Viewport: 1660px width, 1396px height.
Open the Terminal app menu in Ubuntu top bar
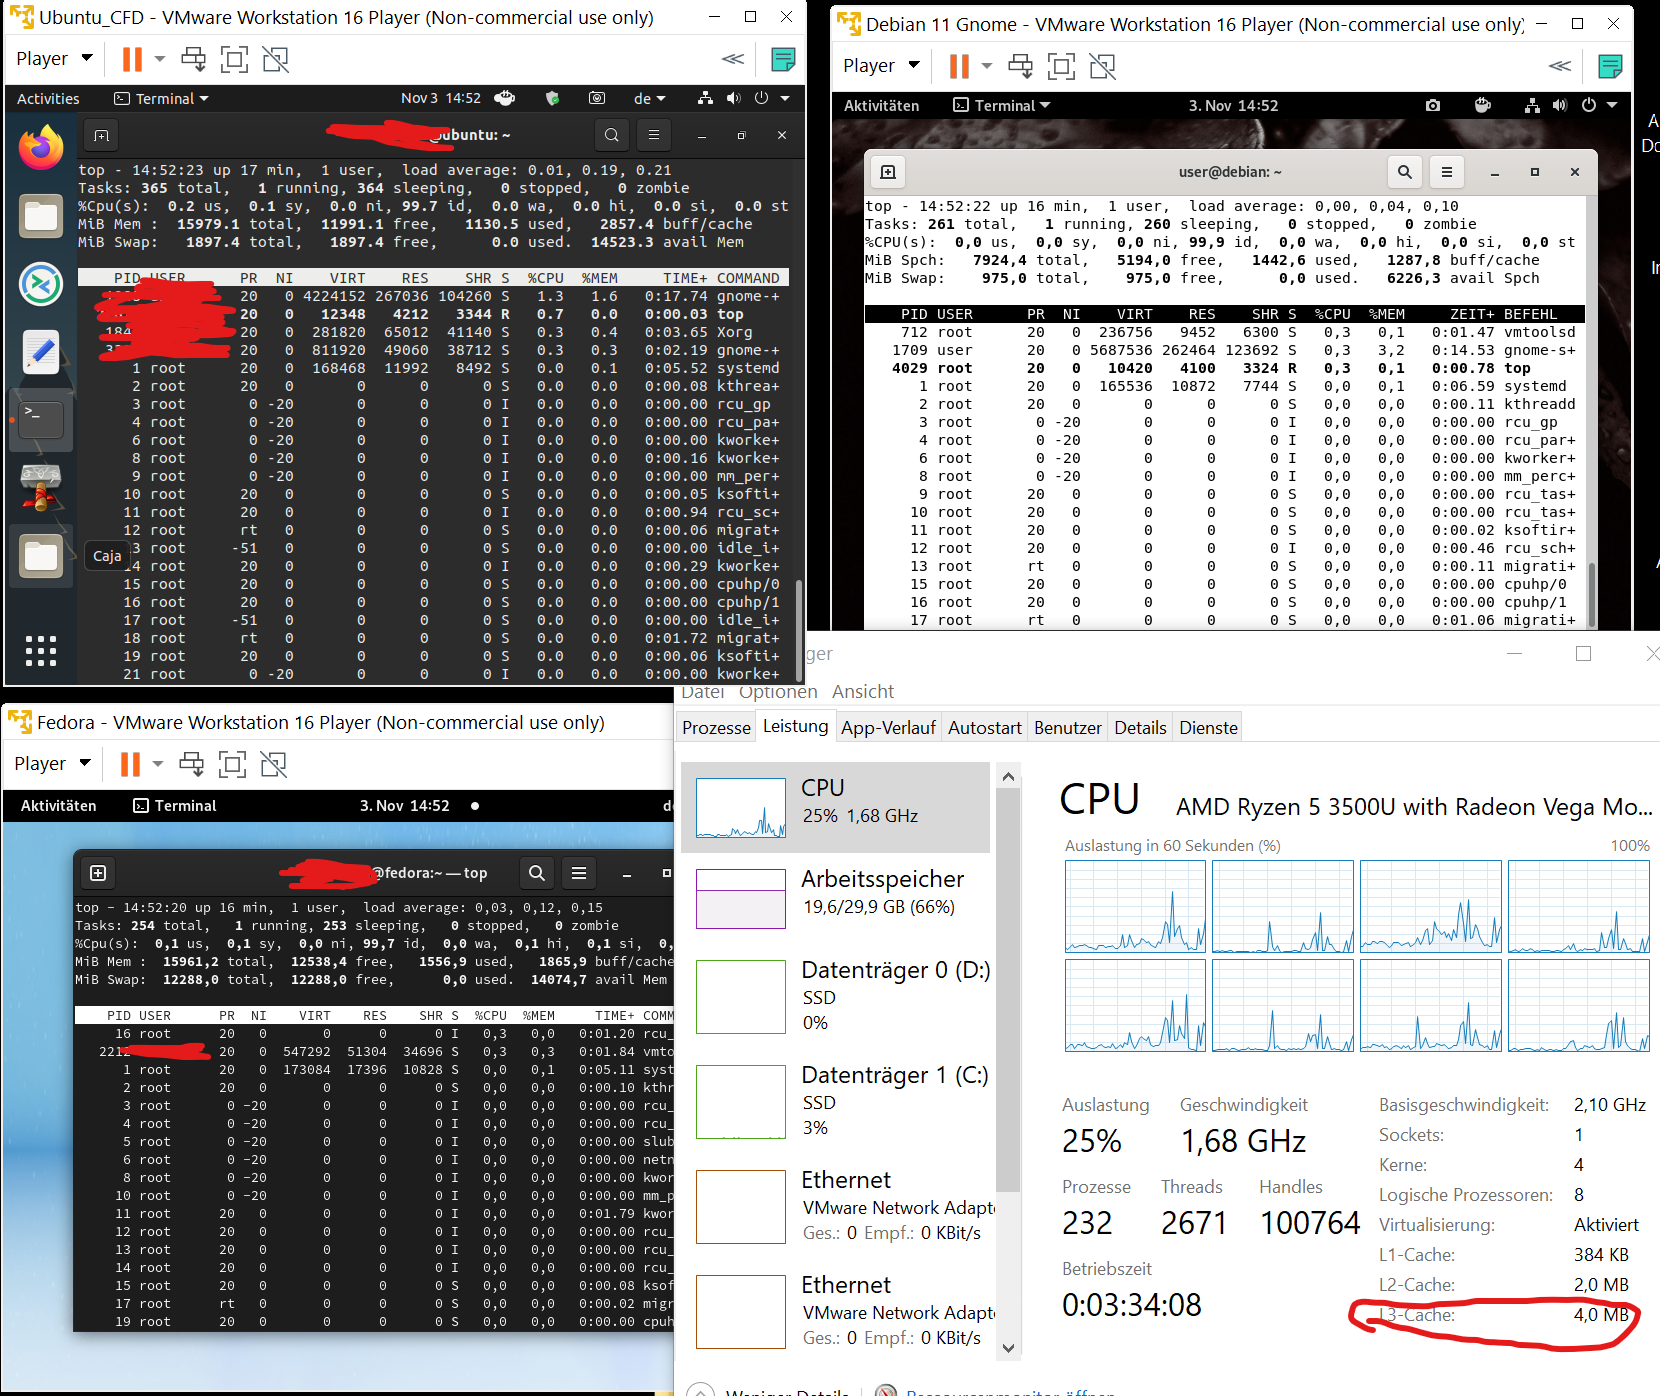pyautogui.click(x=162, y=98)
